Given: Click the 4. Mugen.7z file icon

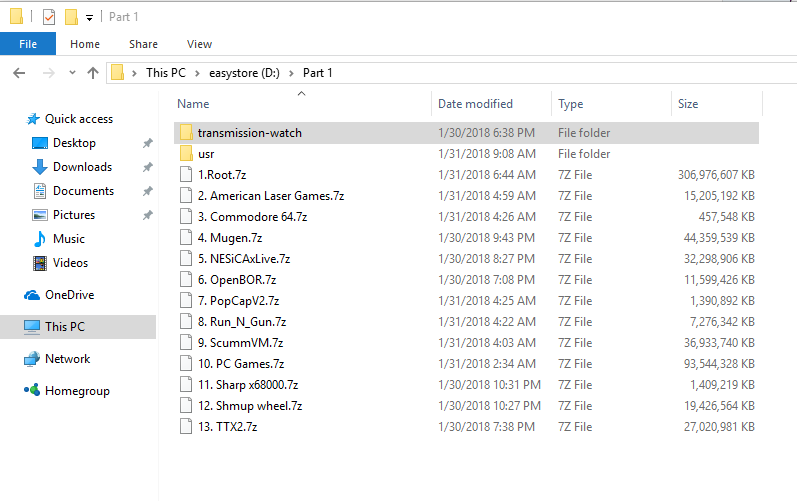Looking at the screenshot, I should [x=186, y=237].
